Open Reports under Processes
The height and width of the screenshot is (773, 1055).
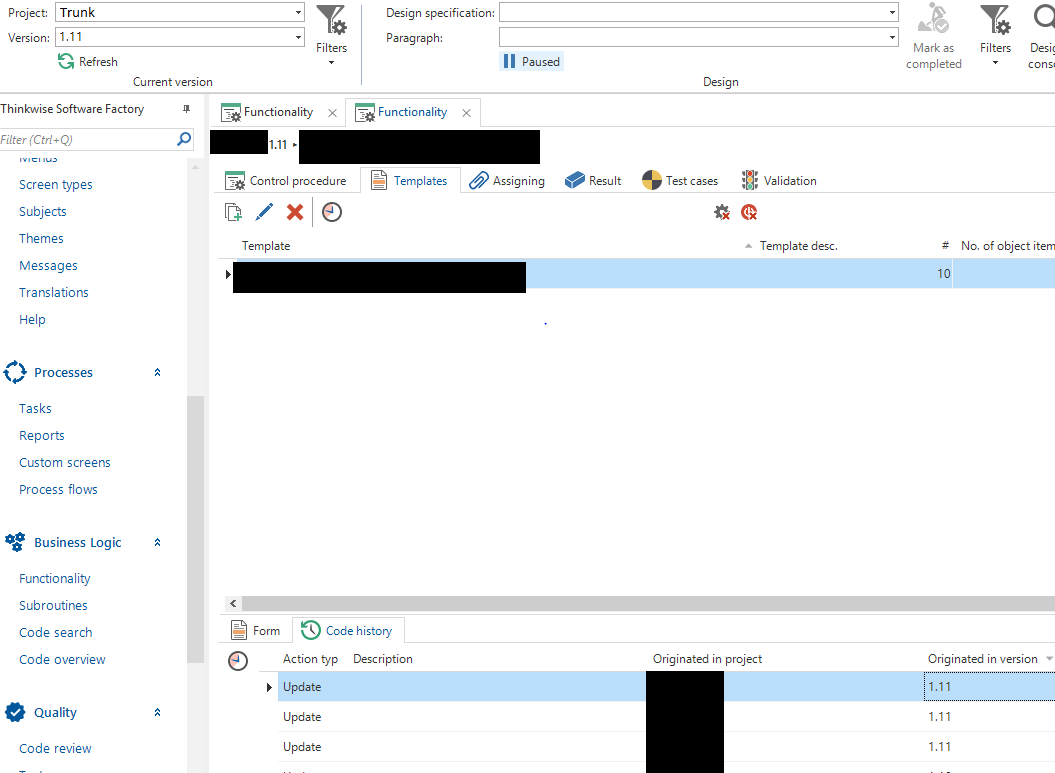pyautogui.click(x=42, y=435)
